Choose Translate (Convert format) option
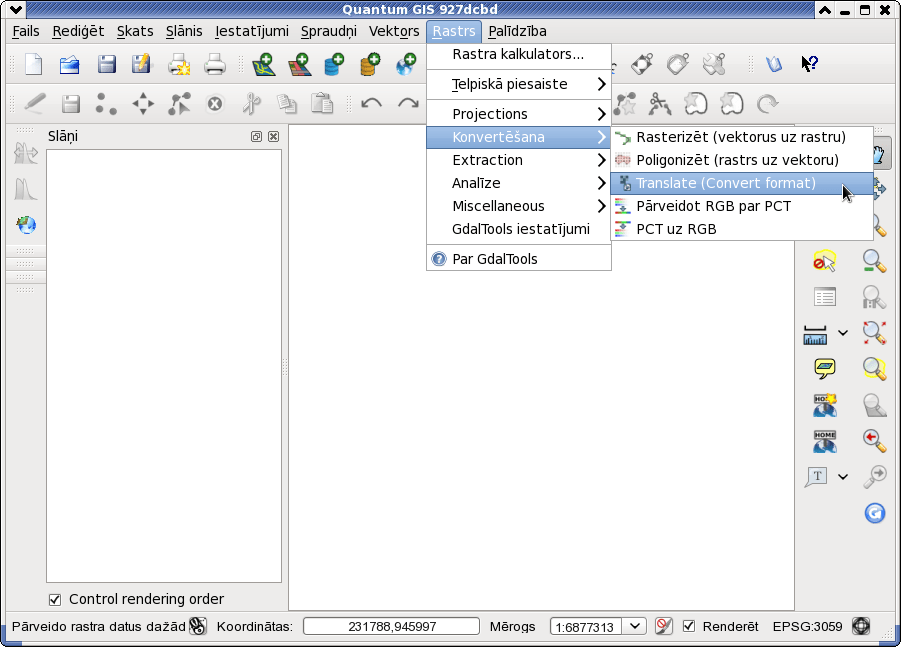The height and width of the screenshot is (647, 901). tap(742, 183)
